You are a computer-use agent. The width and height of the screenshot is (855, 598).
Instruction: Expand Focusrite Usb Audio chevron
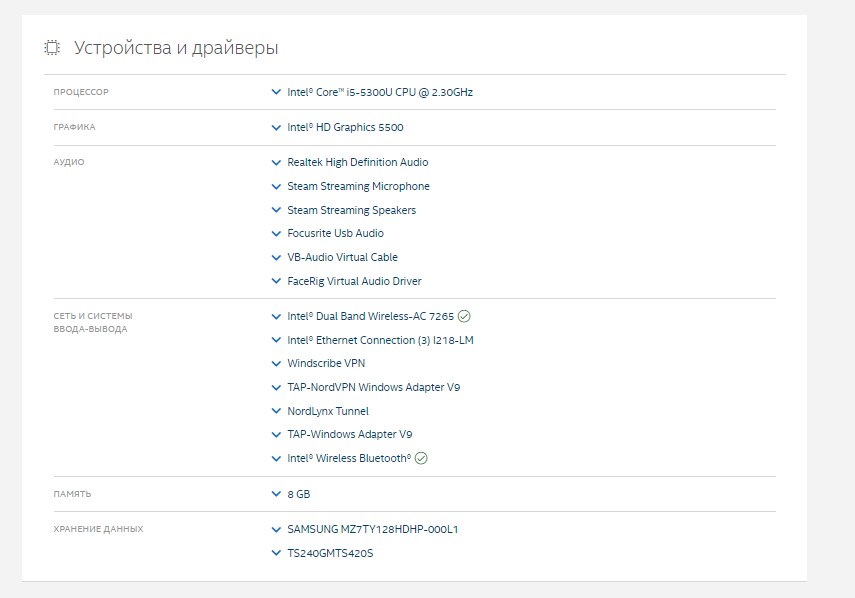[276, 233]
